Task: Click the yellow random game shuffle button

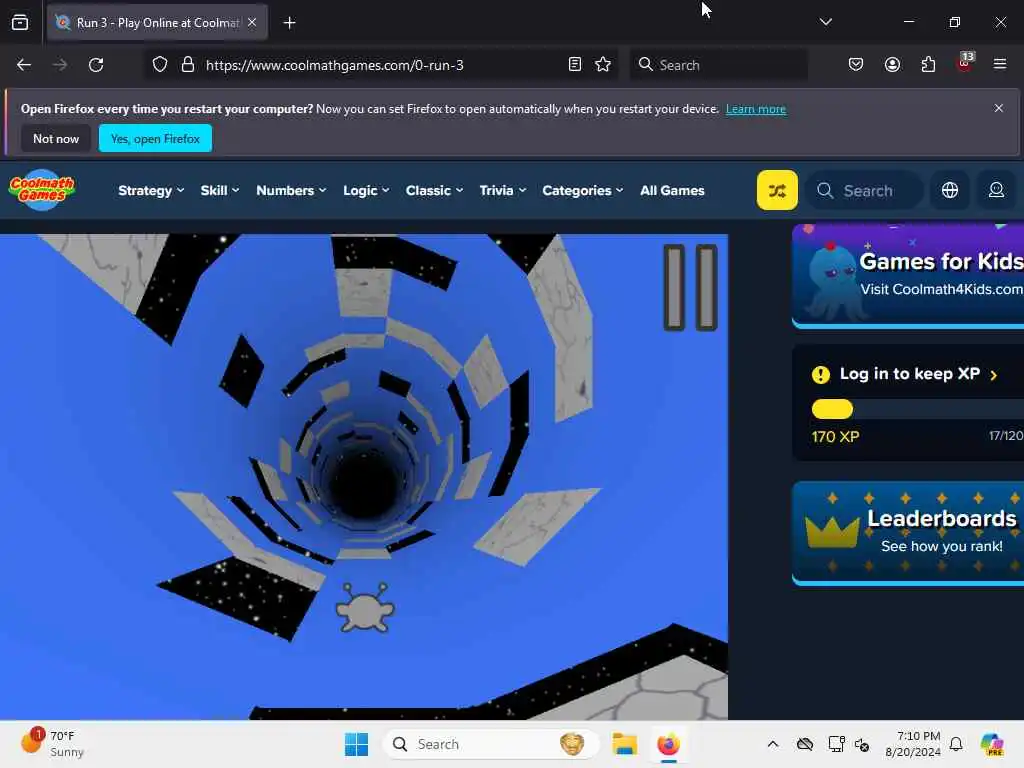Action: (x=776, y=190)
